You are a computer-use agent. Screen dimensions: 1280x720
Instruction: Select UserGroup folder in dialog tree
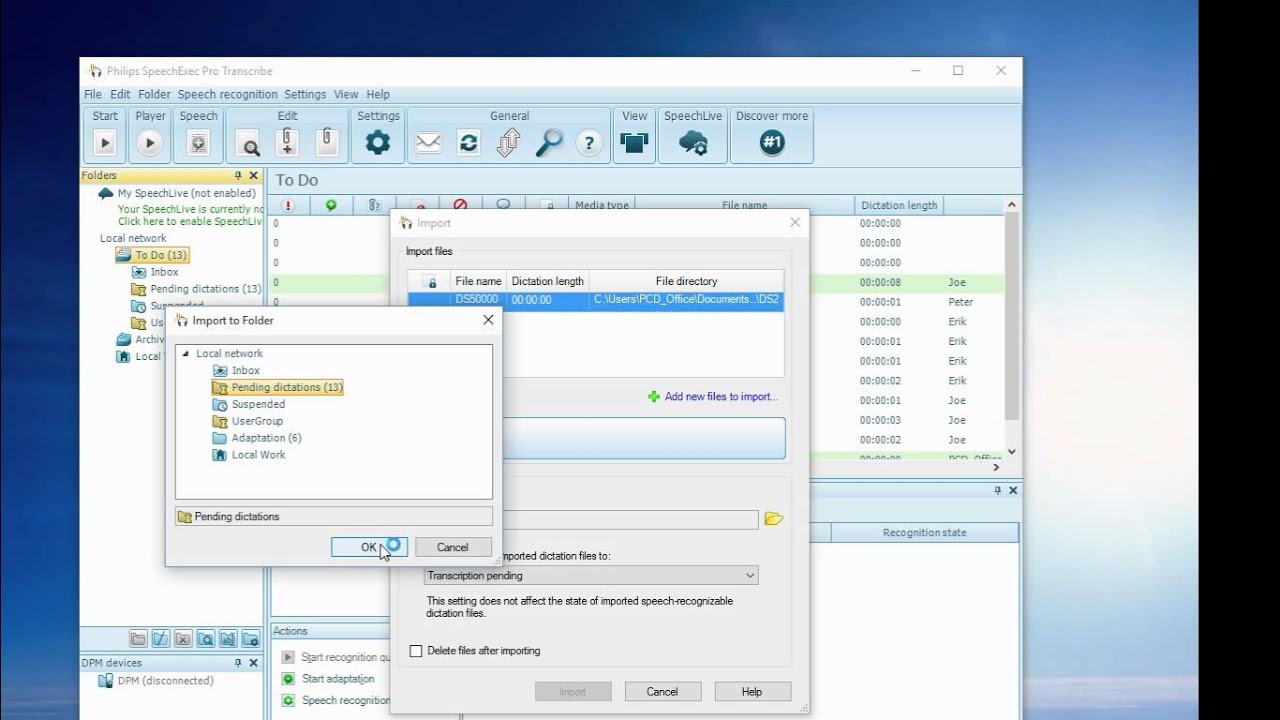(248, 421)
